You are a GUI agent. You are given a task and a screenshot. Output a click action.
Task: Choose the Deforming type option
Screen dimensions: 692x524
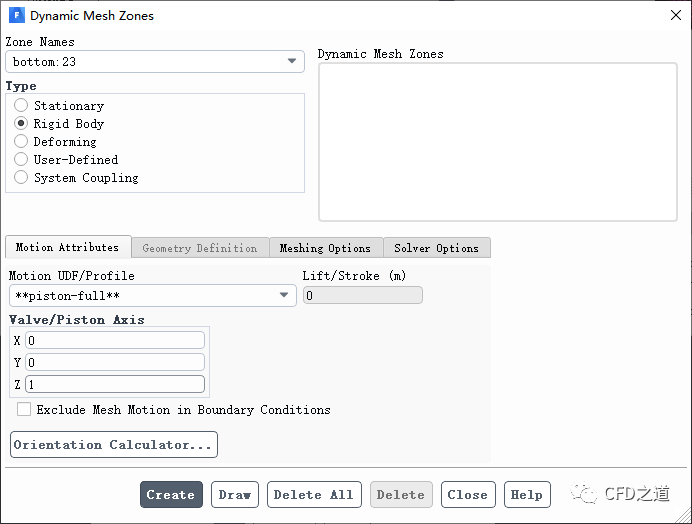click(21, 142)
